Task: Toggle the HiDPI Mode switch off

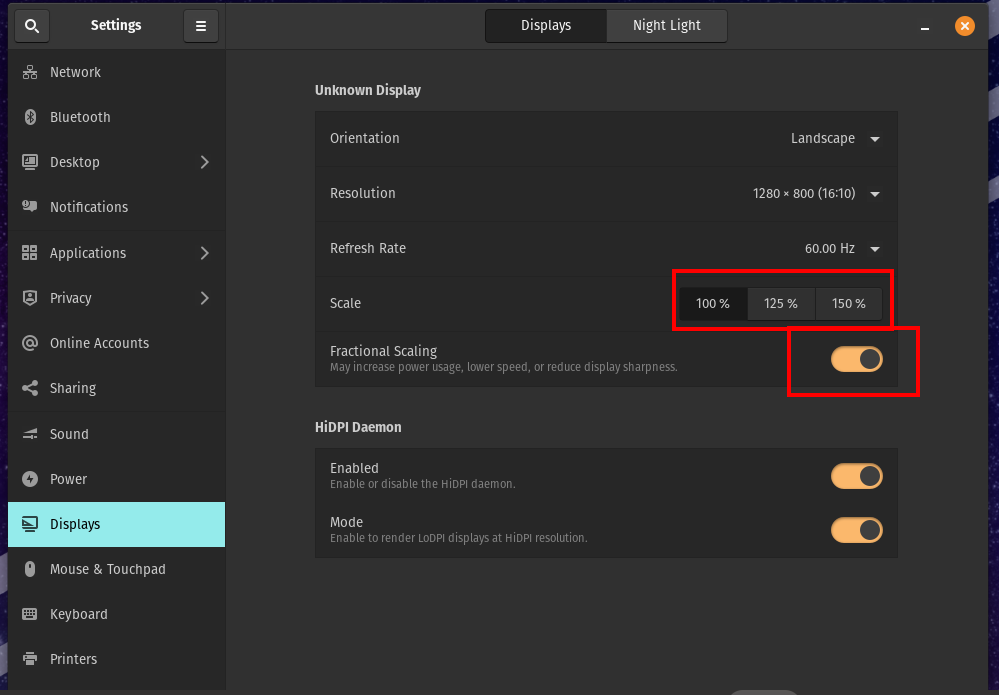Action: click(x=856, y=530)
